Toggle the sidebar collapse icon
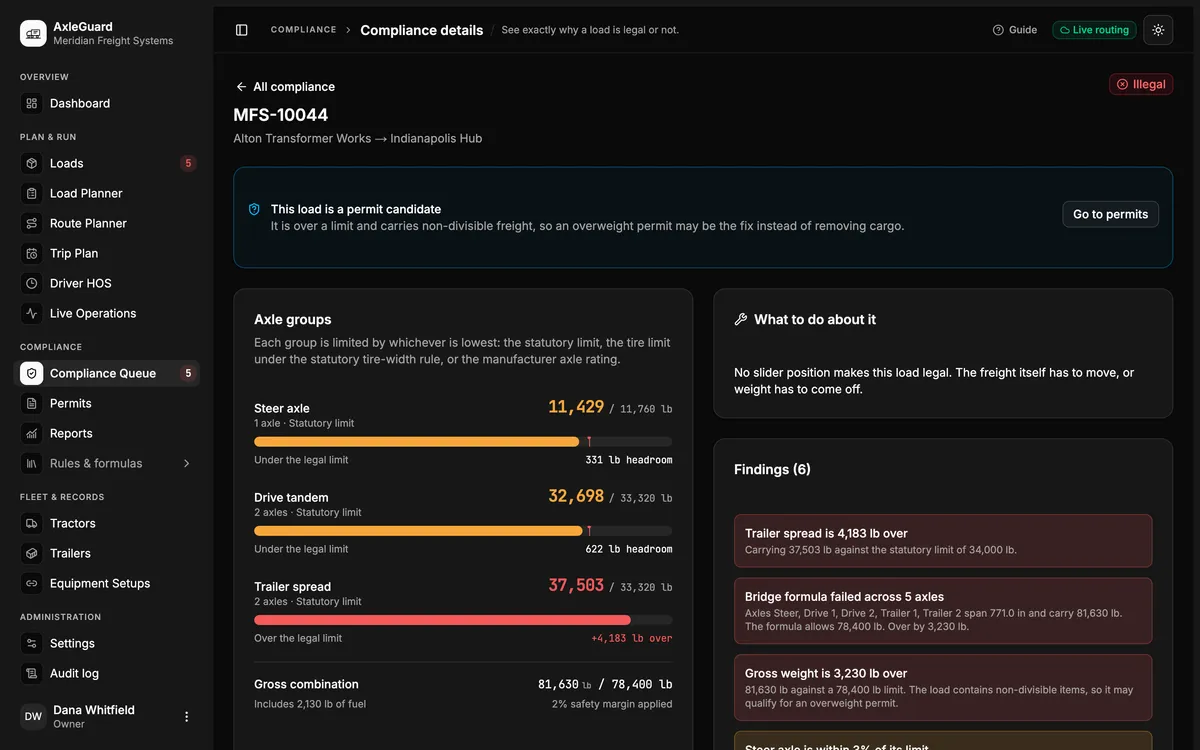This screenshot has width=1200, height=750. pos(242,30)
